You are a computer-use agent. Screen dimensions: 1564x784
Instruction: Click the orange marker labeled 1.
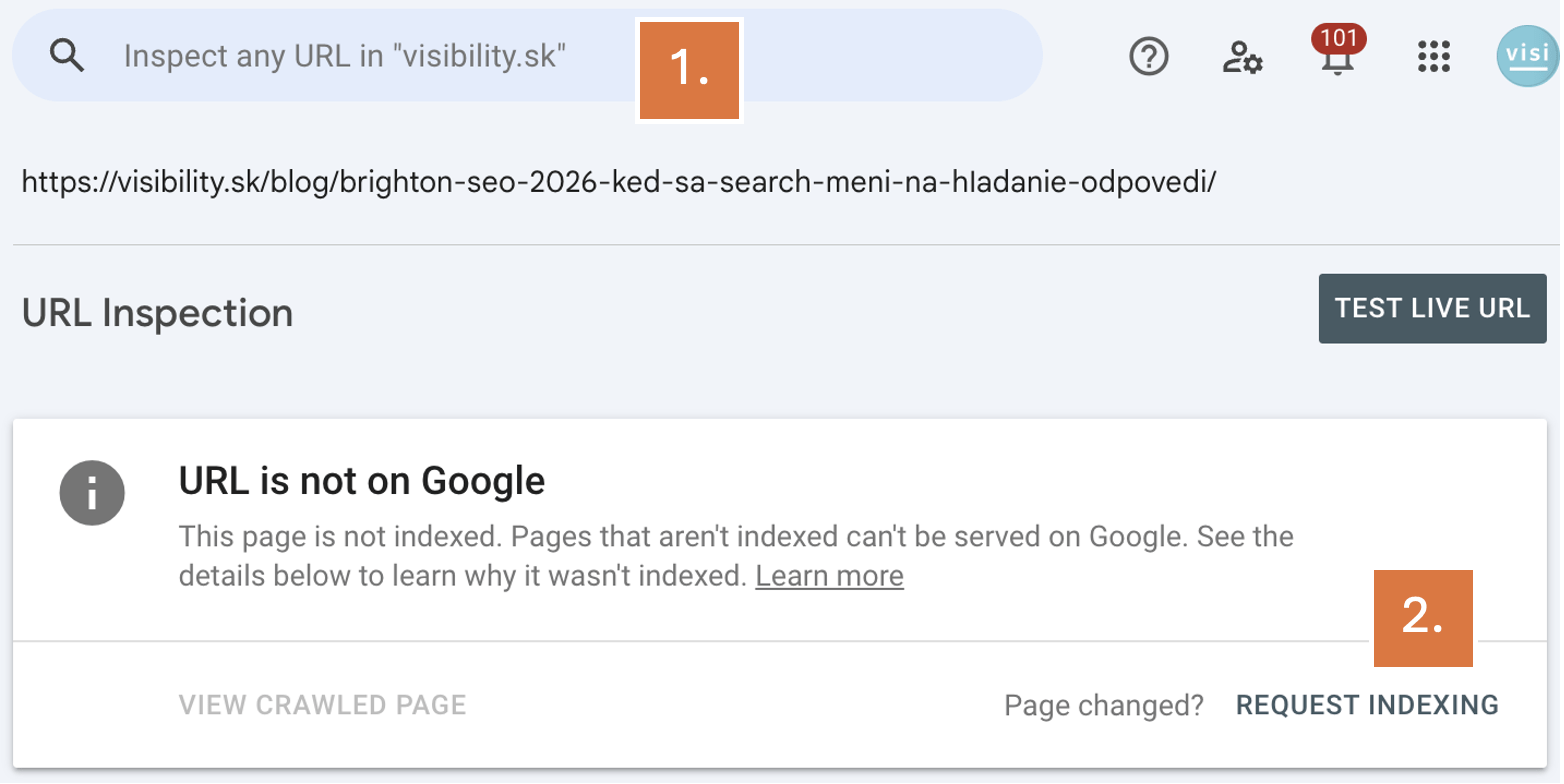point(689,69)
